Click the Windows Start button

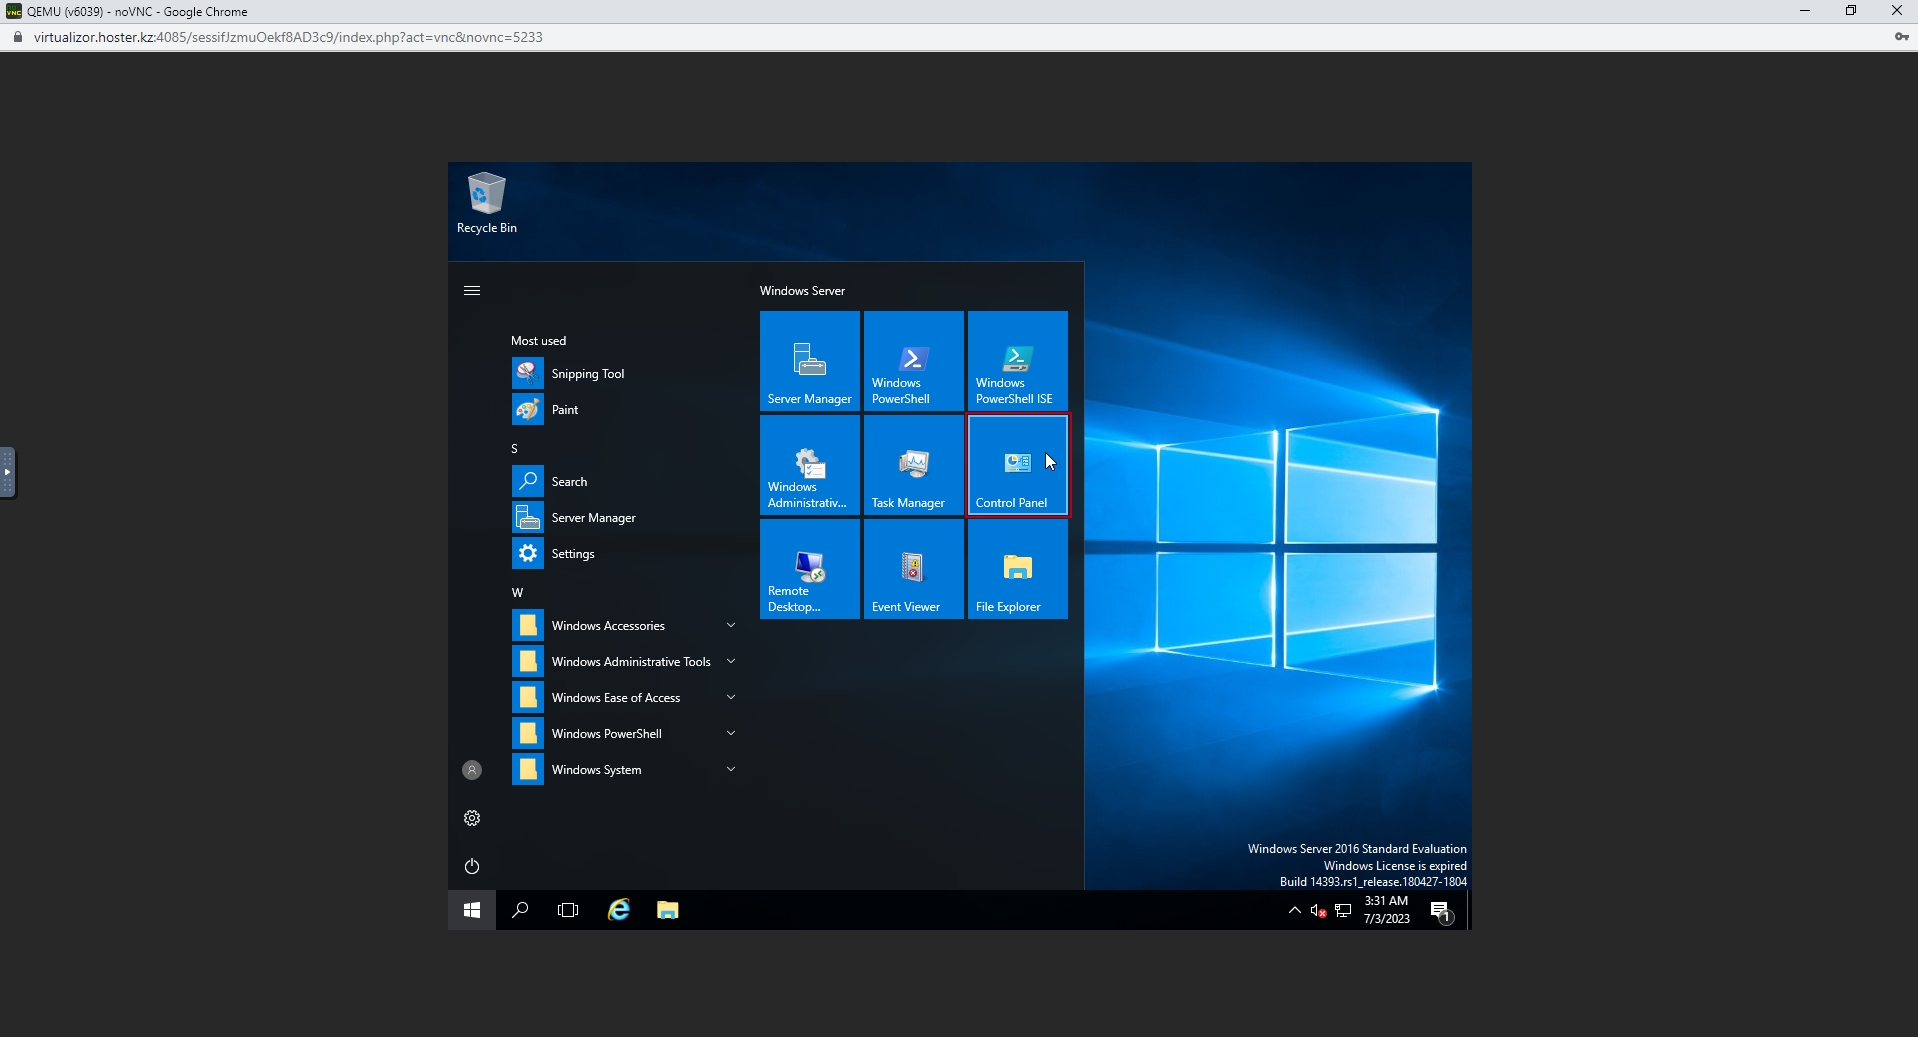(x=472, y=910)
